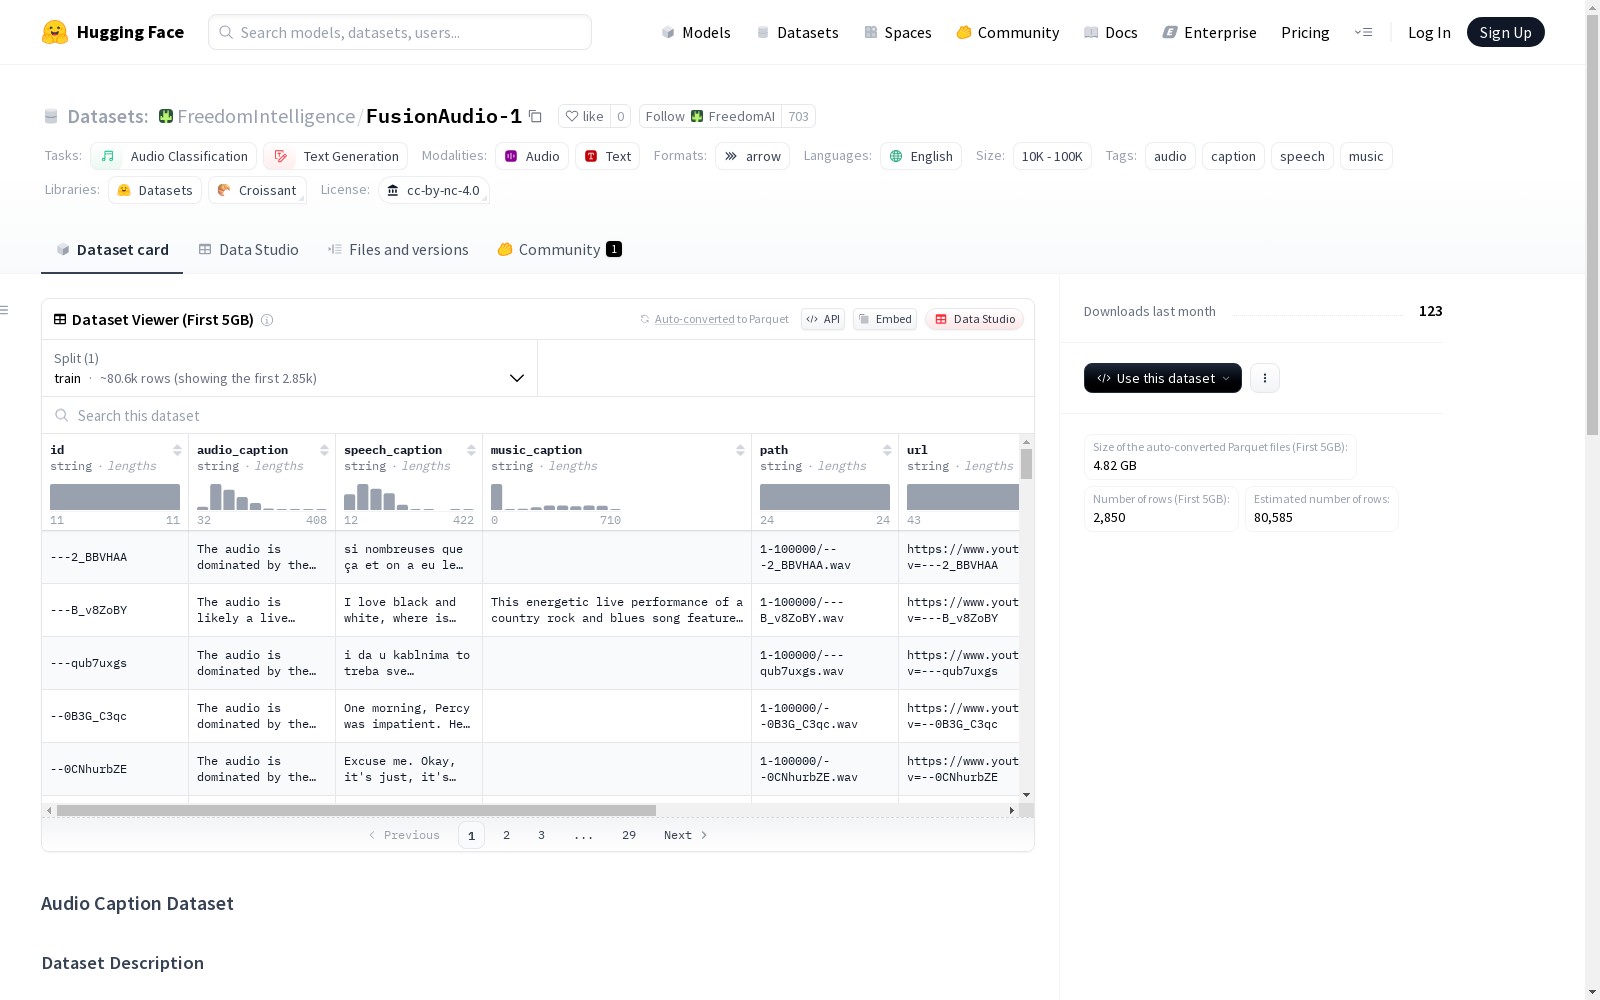Open the Split train dropdown
Viewport: 1600px width, 1000px height.
[x=290, y=368]
